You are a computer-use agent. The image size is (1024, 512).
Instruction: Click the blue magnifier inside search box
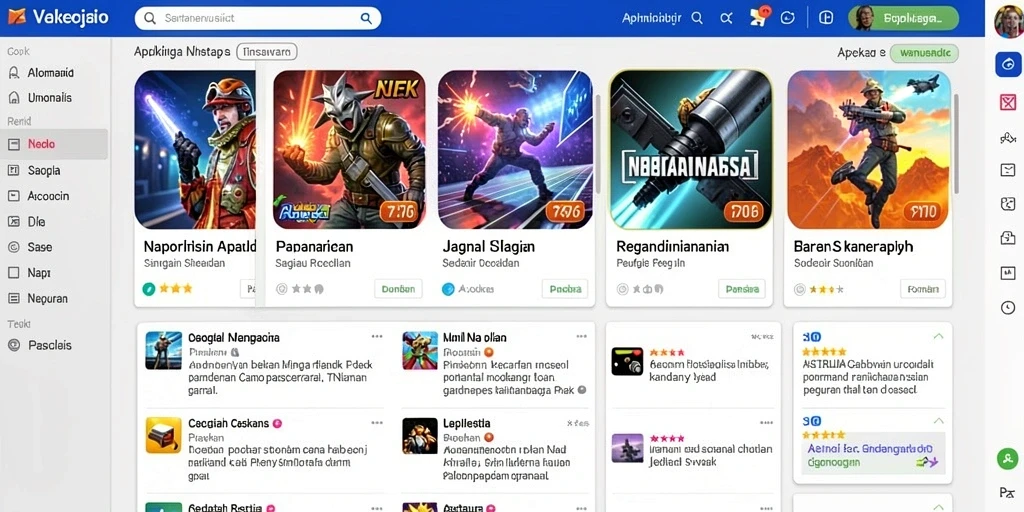coord(366,18)
